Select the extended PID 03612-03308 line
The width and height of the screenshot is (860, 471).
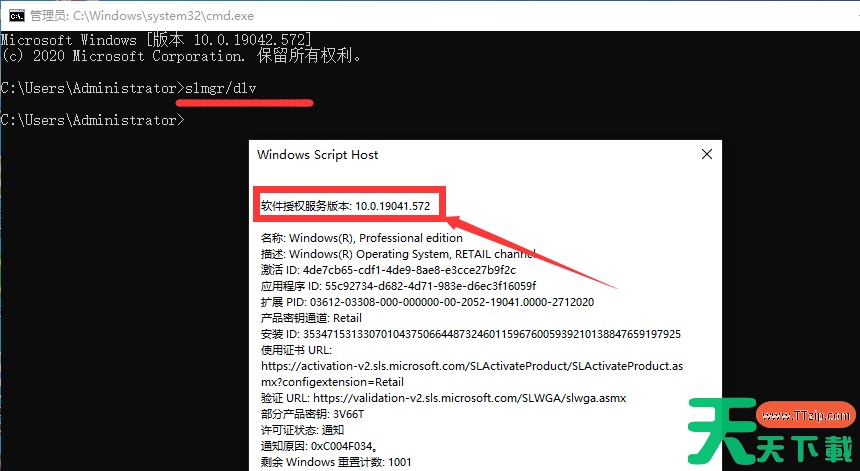(x=427, y=302)
